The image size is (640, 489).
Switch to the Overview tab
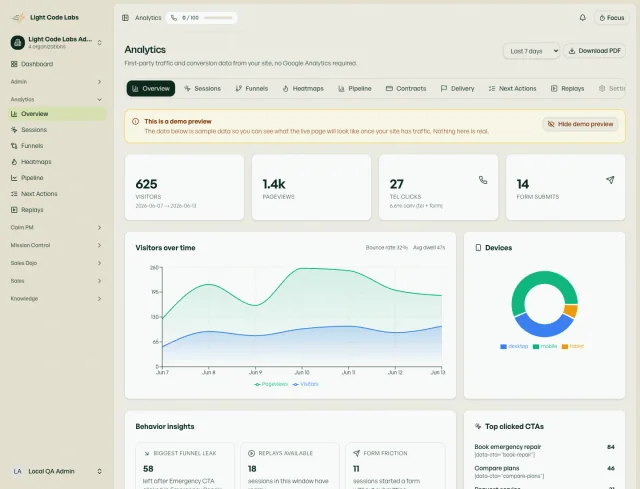coord(151,89)
